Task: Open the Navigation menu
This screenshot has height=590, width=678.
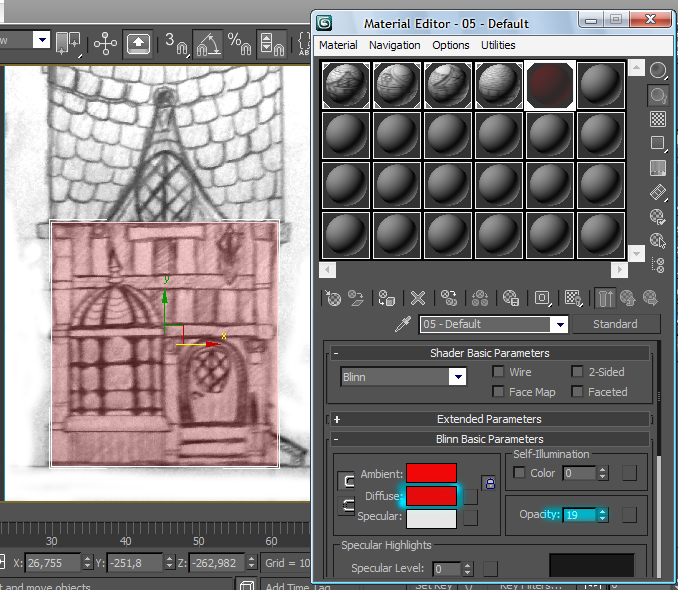Action: coord(394,45)
